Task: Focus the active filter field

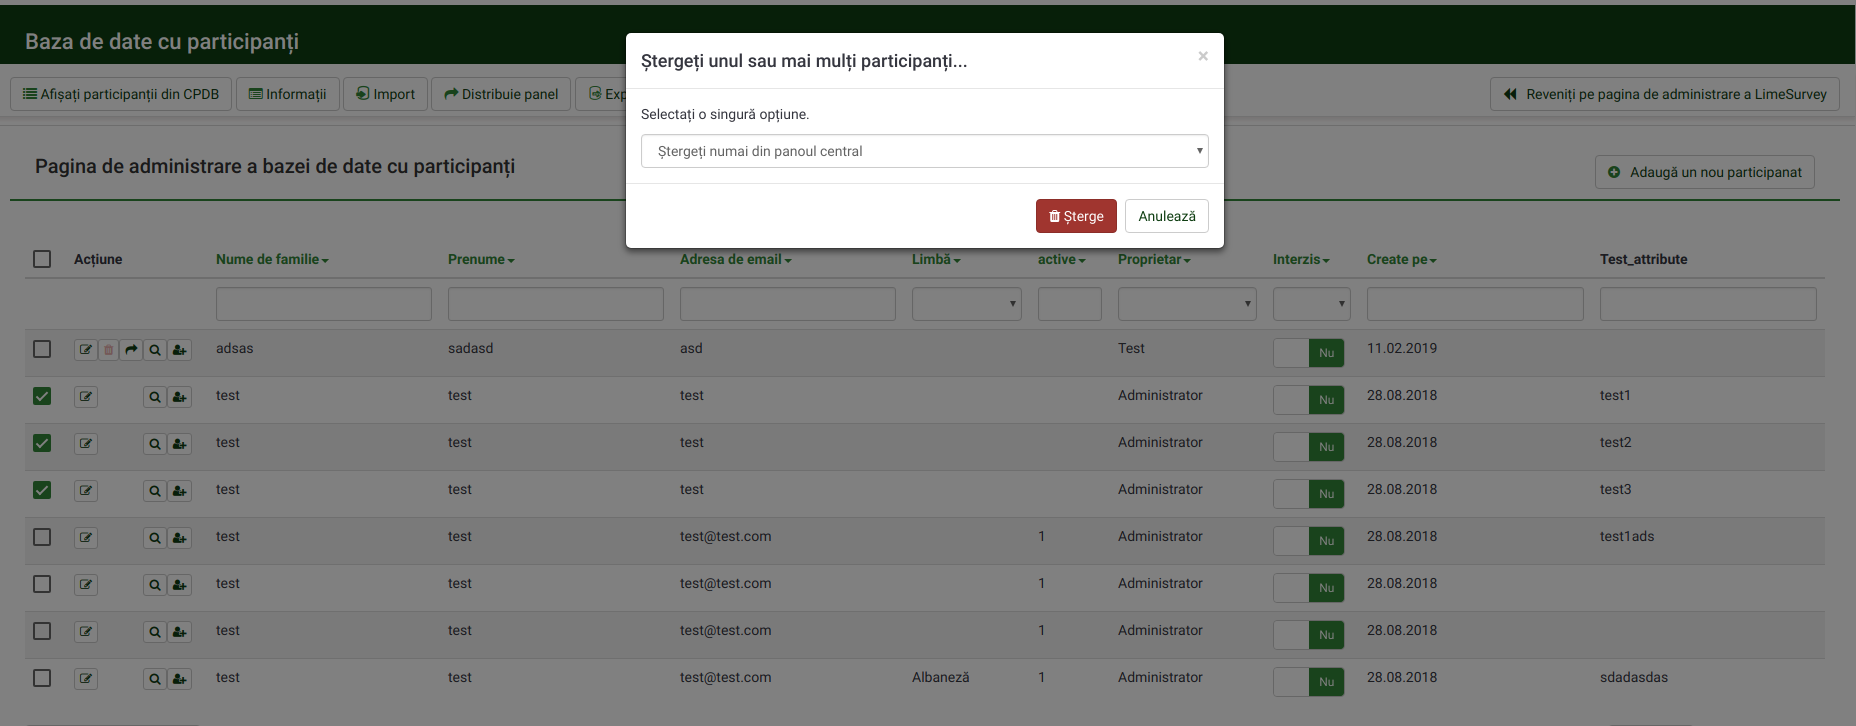Action: (1070, 304)
